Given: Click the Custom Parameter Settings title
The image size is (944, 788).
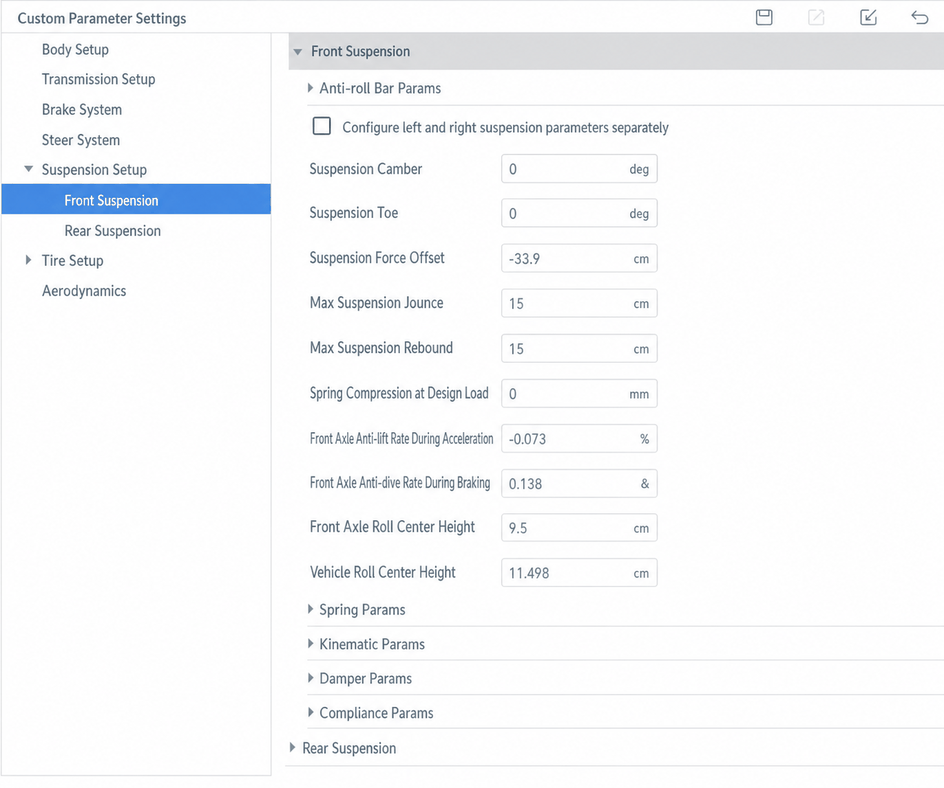Looking at the screenshot, I should point(102,19).
